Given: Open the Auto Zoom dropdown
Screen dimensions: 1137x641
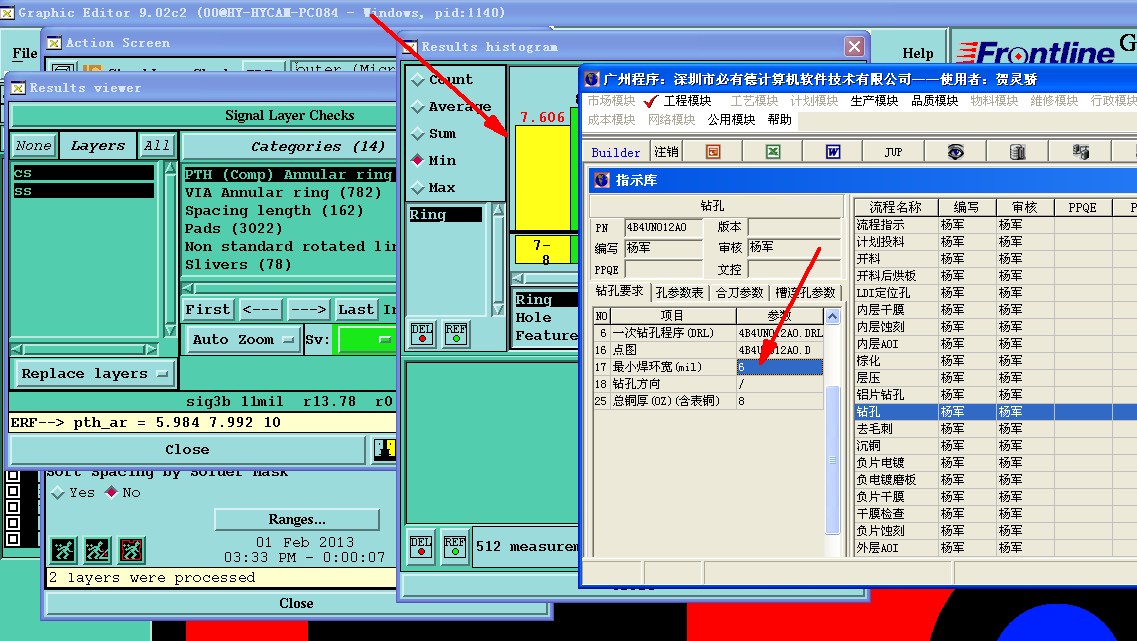Looking at the screenshot, I should [243, 339].
